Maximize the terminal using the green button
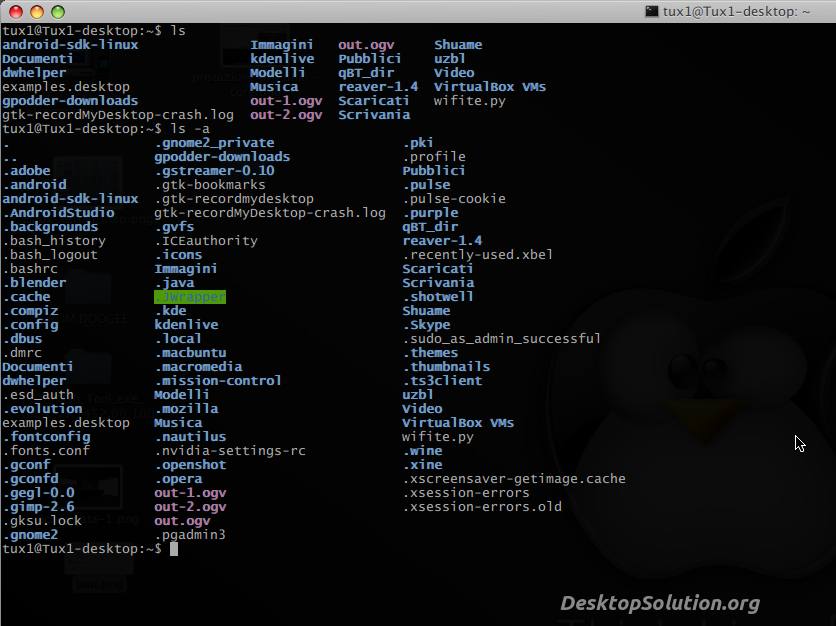836x626 pixels. point(58,12)
